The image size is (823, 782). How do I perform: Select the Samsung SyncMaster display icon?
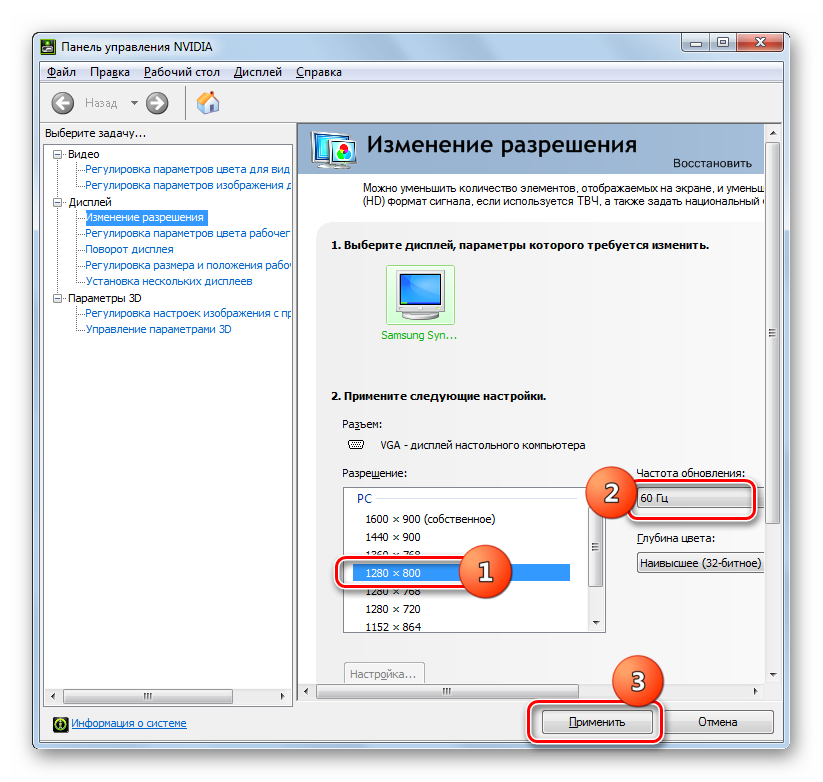pos(419,294)
